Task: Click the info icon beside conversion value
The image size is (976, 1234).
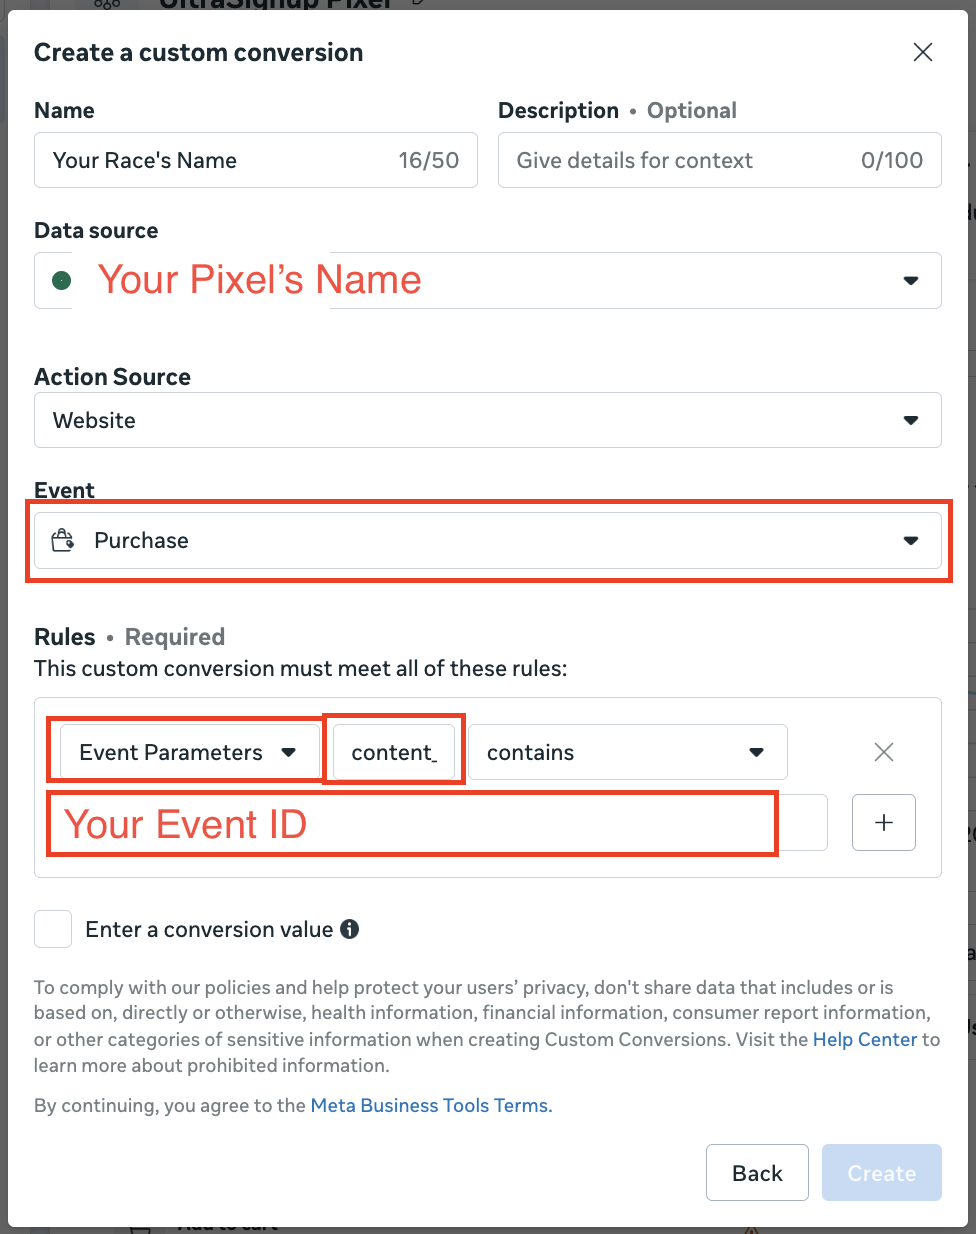Action: (x=349, y=929)
